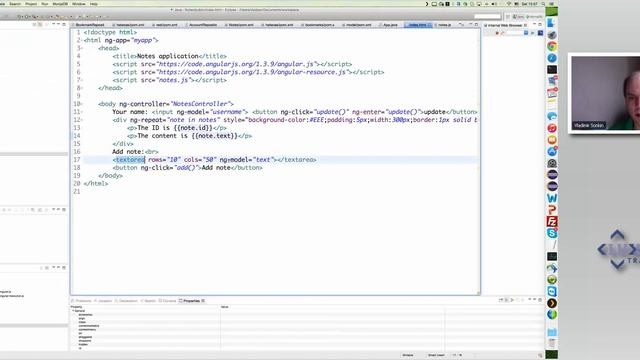640x360 pixels.
Task: Open Messages from the dock
Action: click(x=552, y=117)
